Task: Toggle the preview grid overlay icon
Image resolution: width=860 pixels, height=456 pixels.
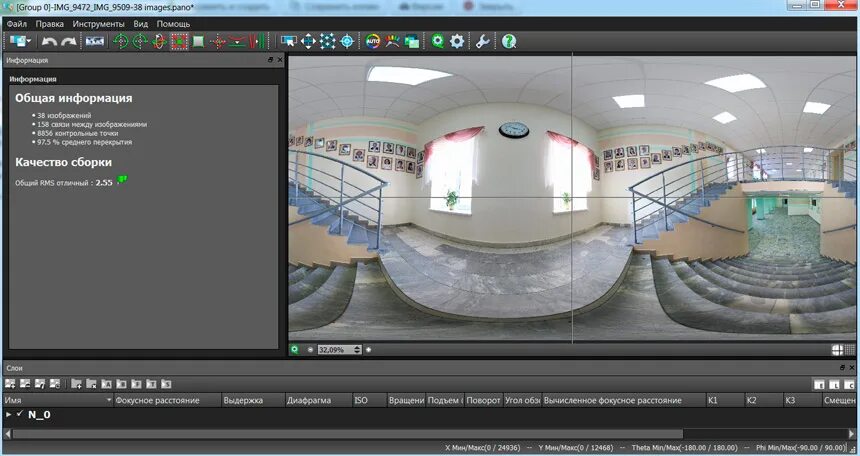Action: coord(849,350)
